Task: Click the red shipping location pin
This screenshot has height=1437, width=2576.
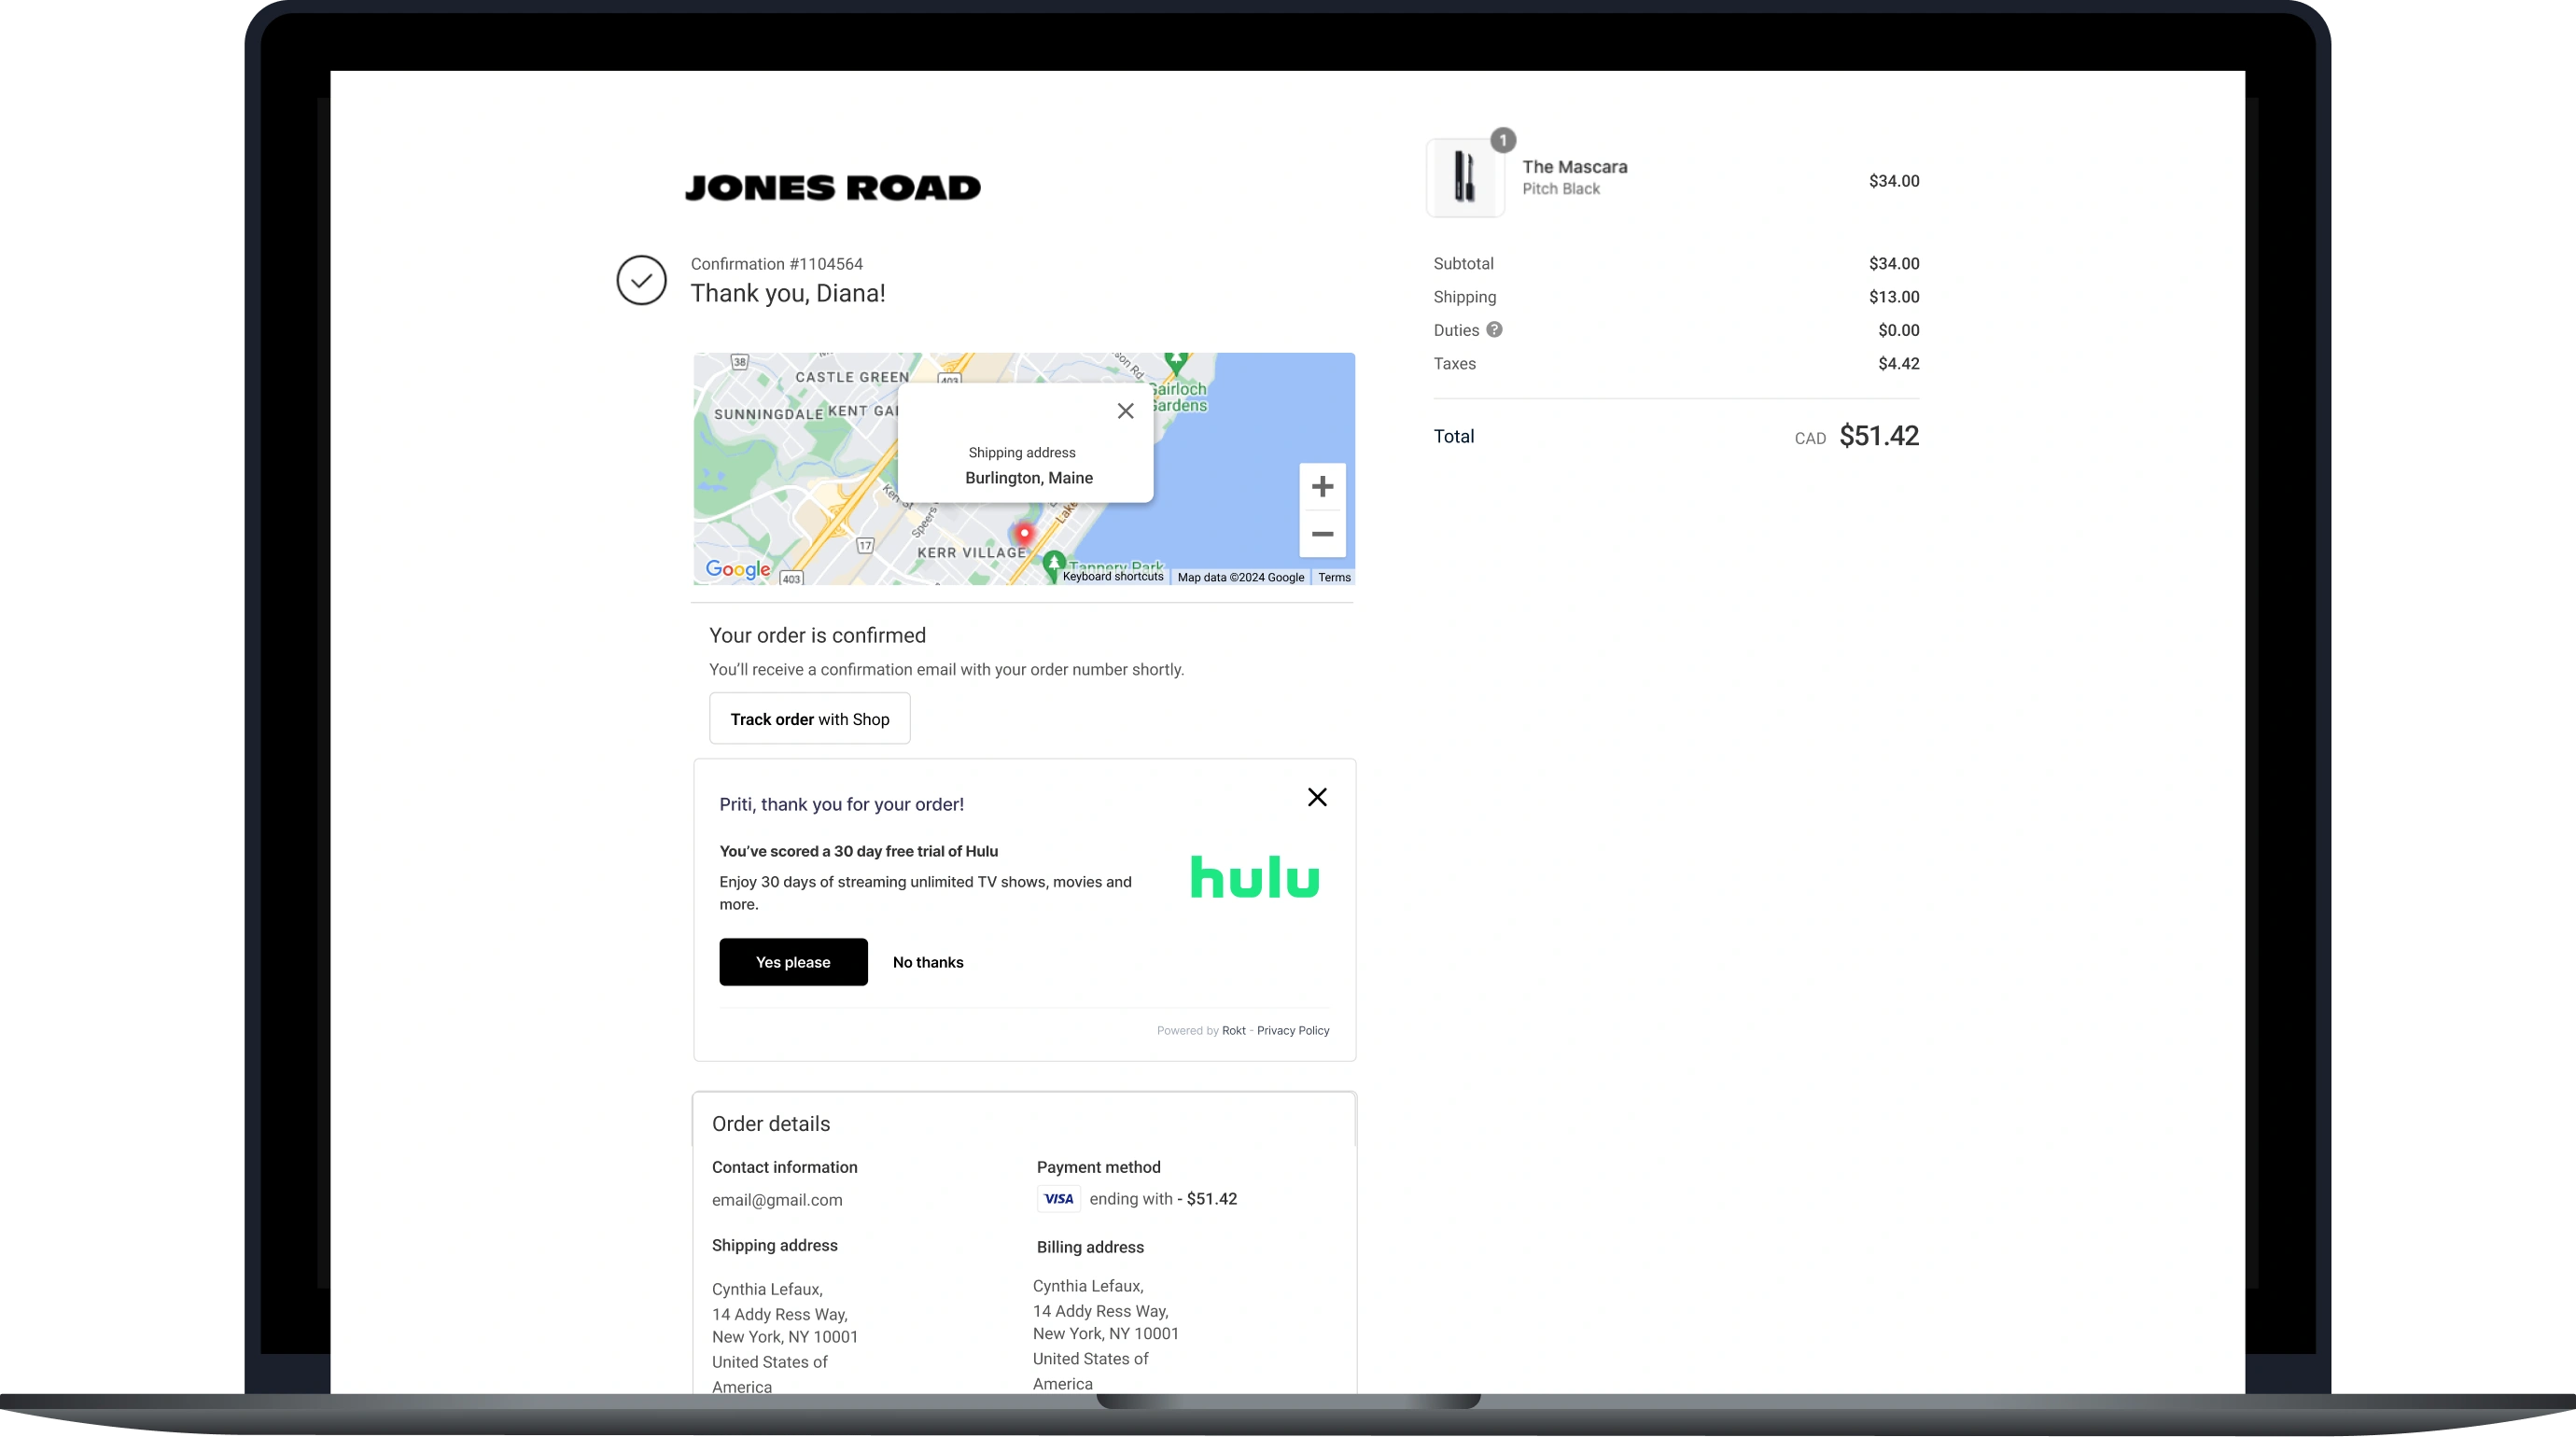Action: coord(1024,533)
